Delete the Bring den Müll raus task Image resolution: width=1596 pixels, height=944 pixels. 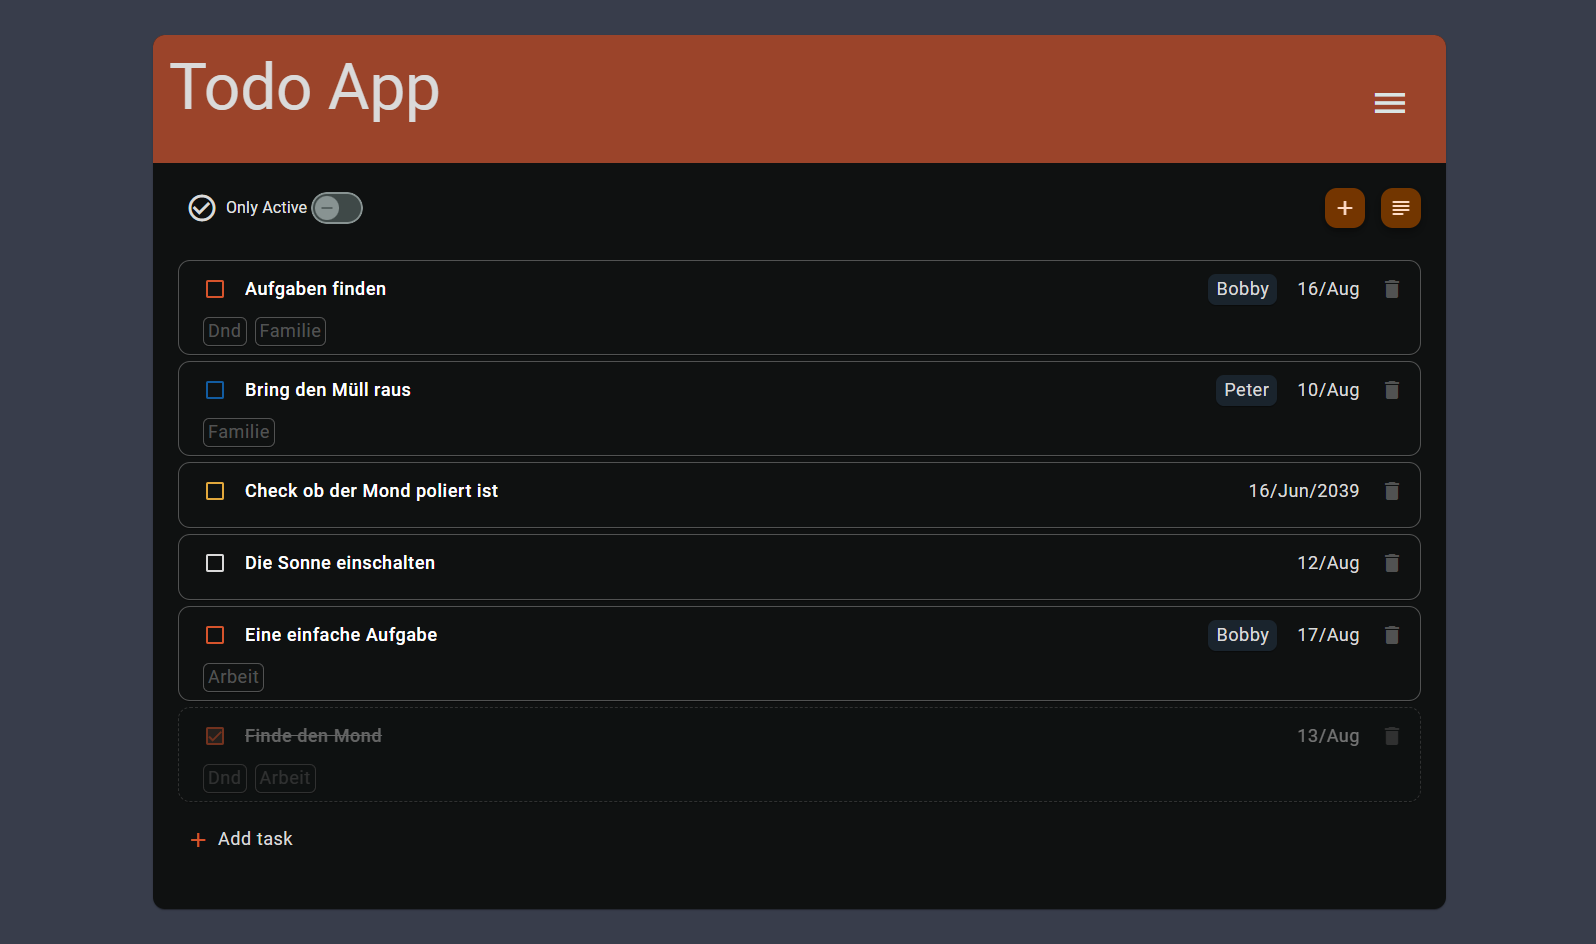pyautogui.click(x=1391, y=390)
